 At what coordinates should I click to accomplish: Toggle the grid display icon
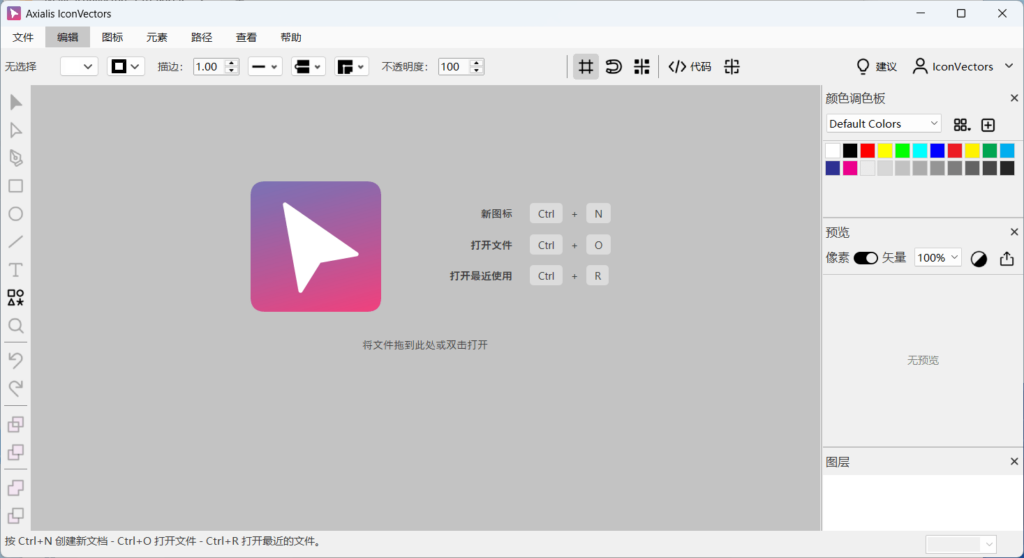click(586, 67)
